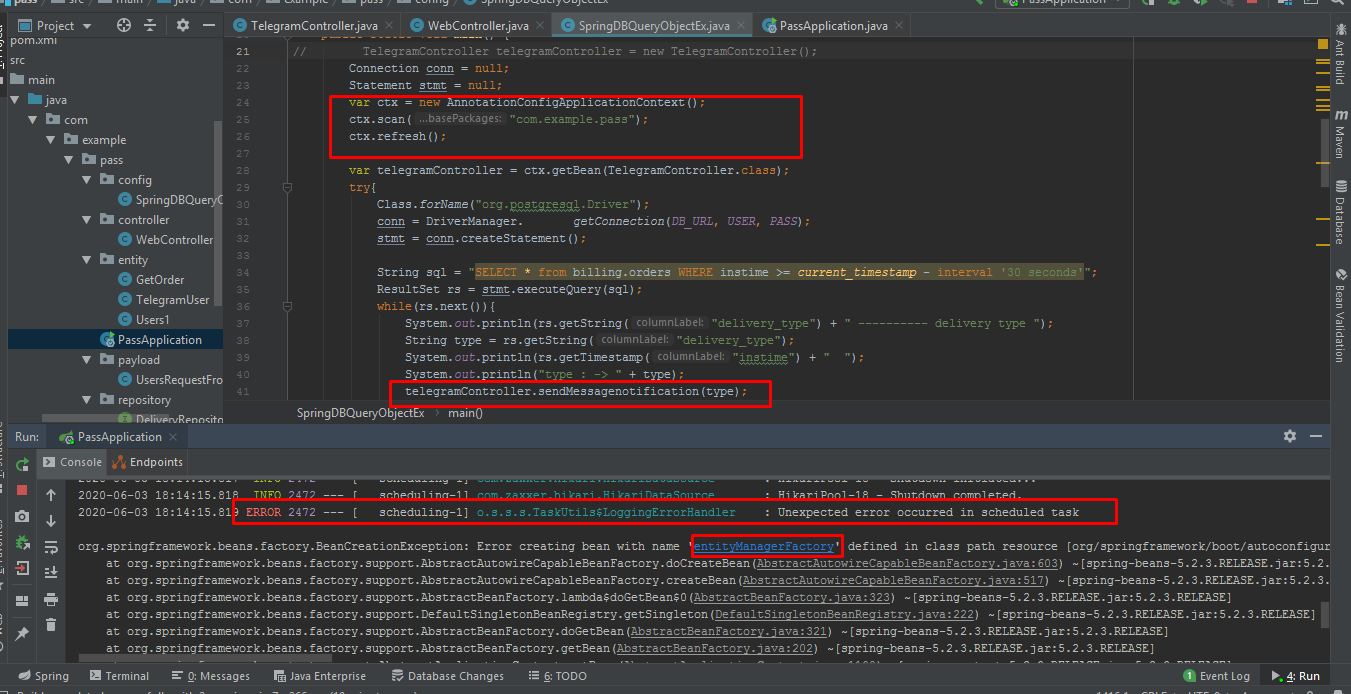The height and width of the screenshot is (694, 1351).
Task: Open the Bean Validation side panel
Action: 1339,315
